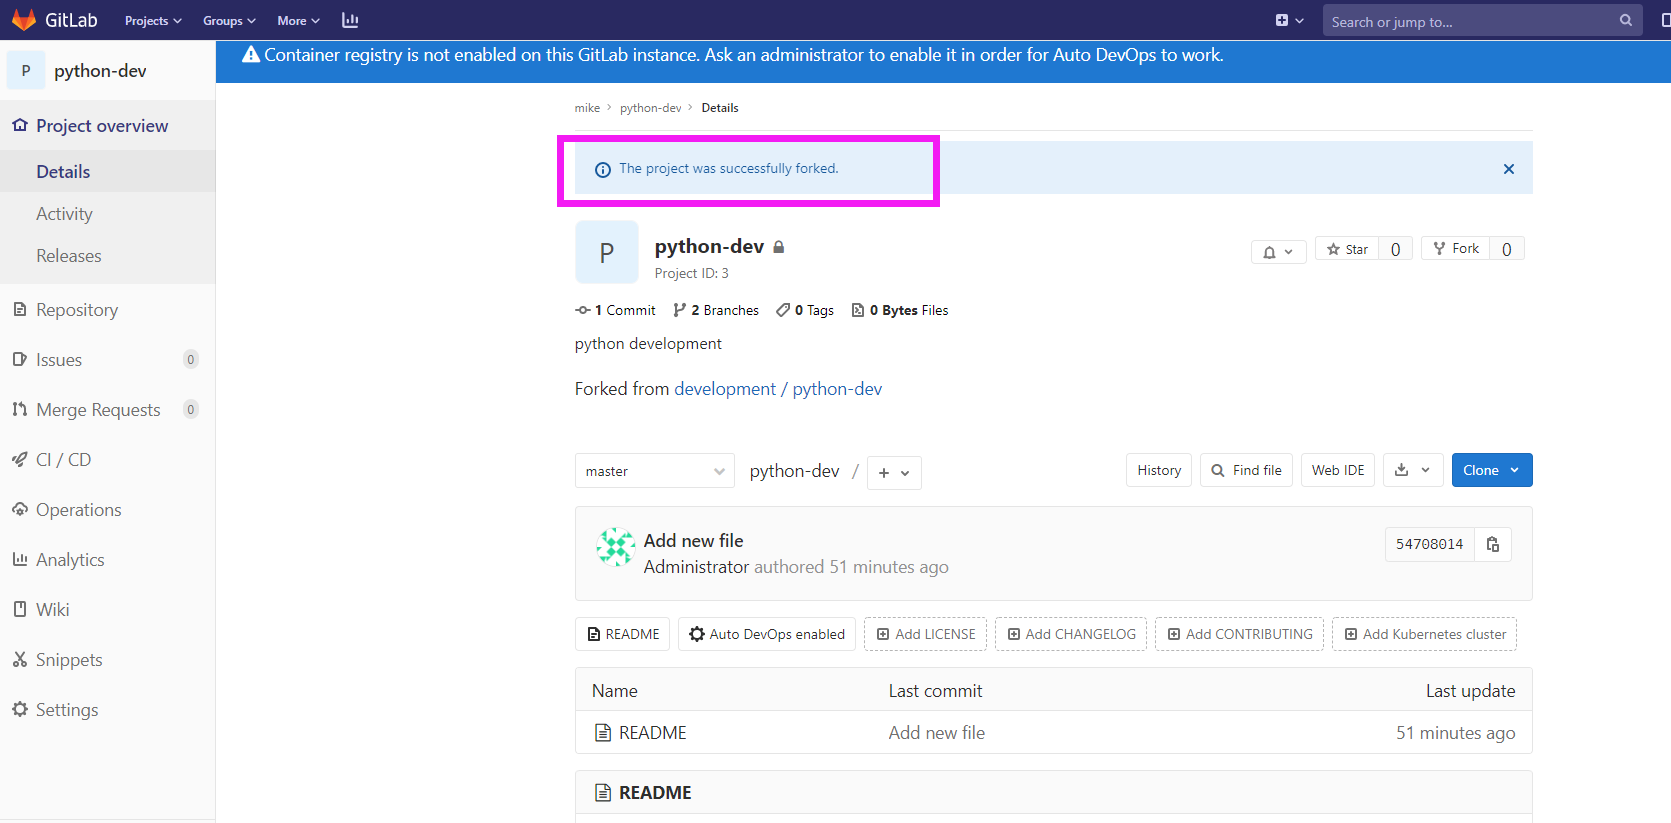Open the Groups dropdown menu

pyautogui.click(x=229, y=21)
